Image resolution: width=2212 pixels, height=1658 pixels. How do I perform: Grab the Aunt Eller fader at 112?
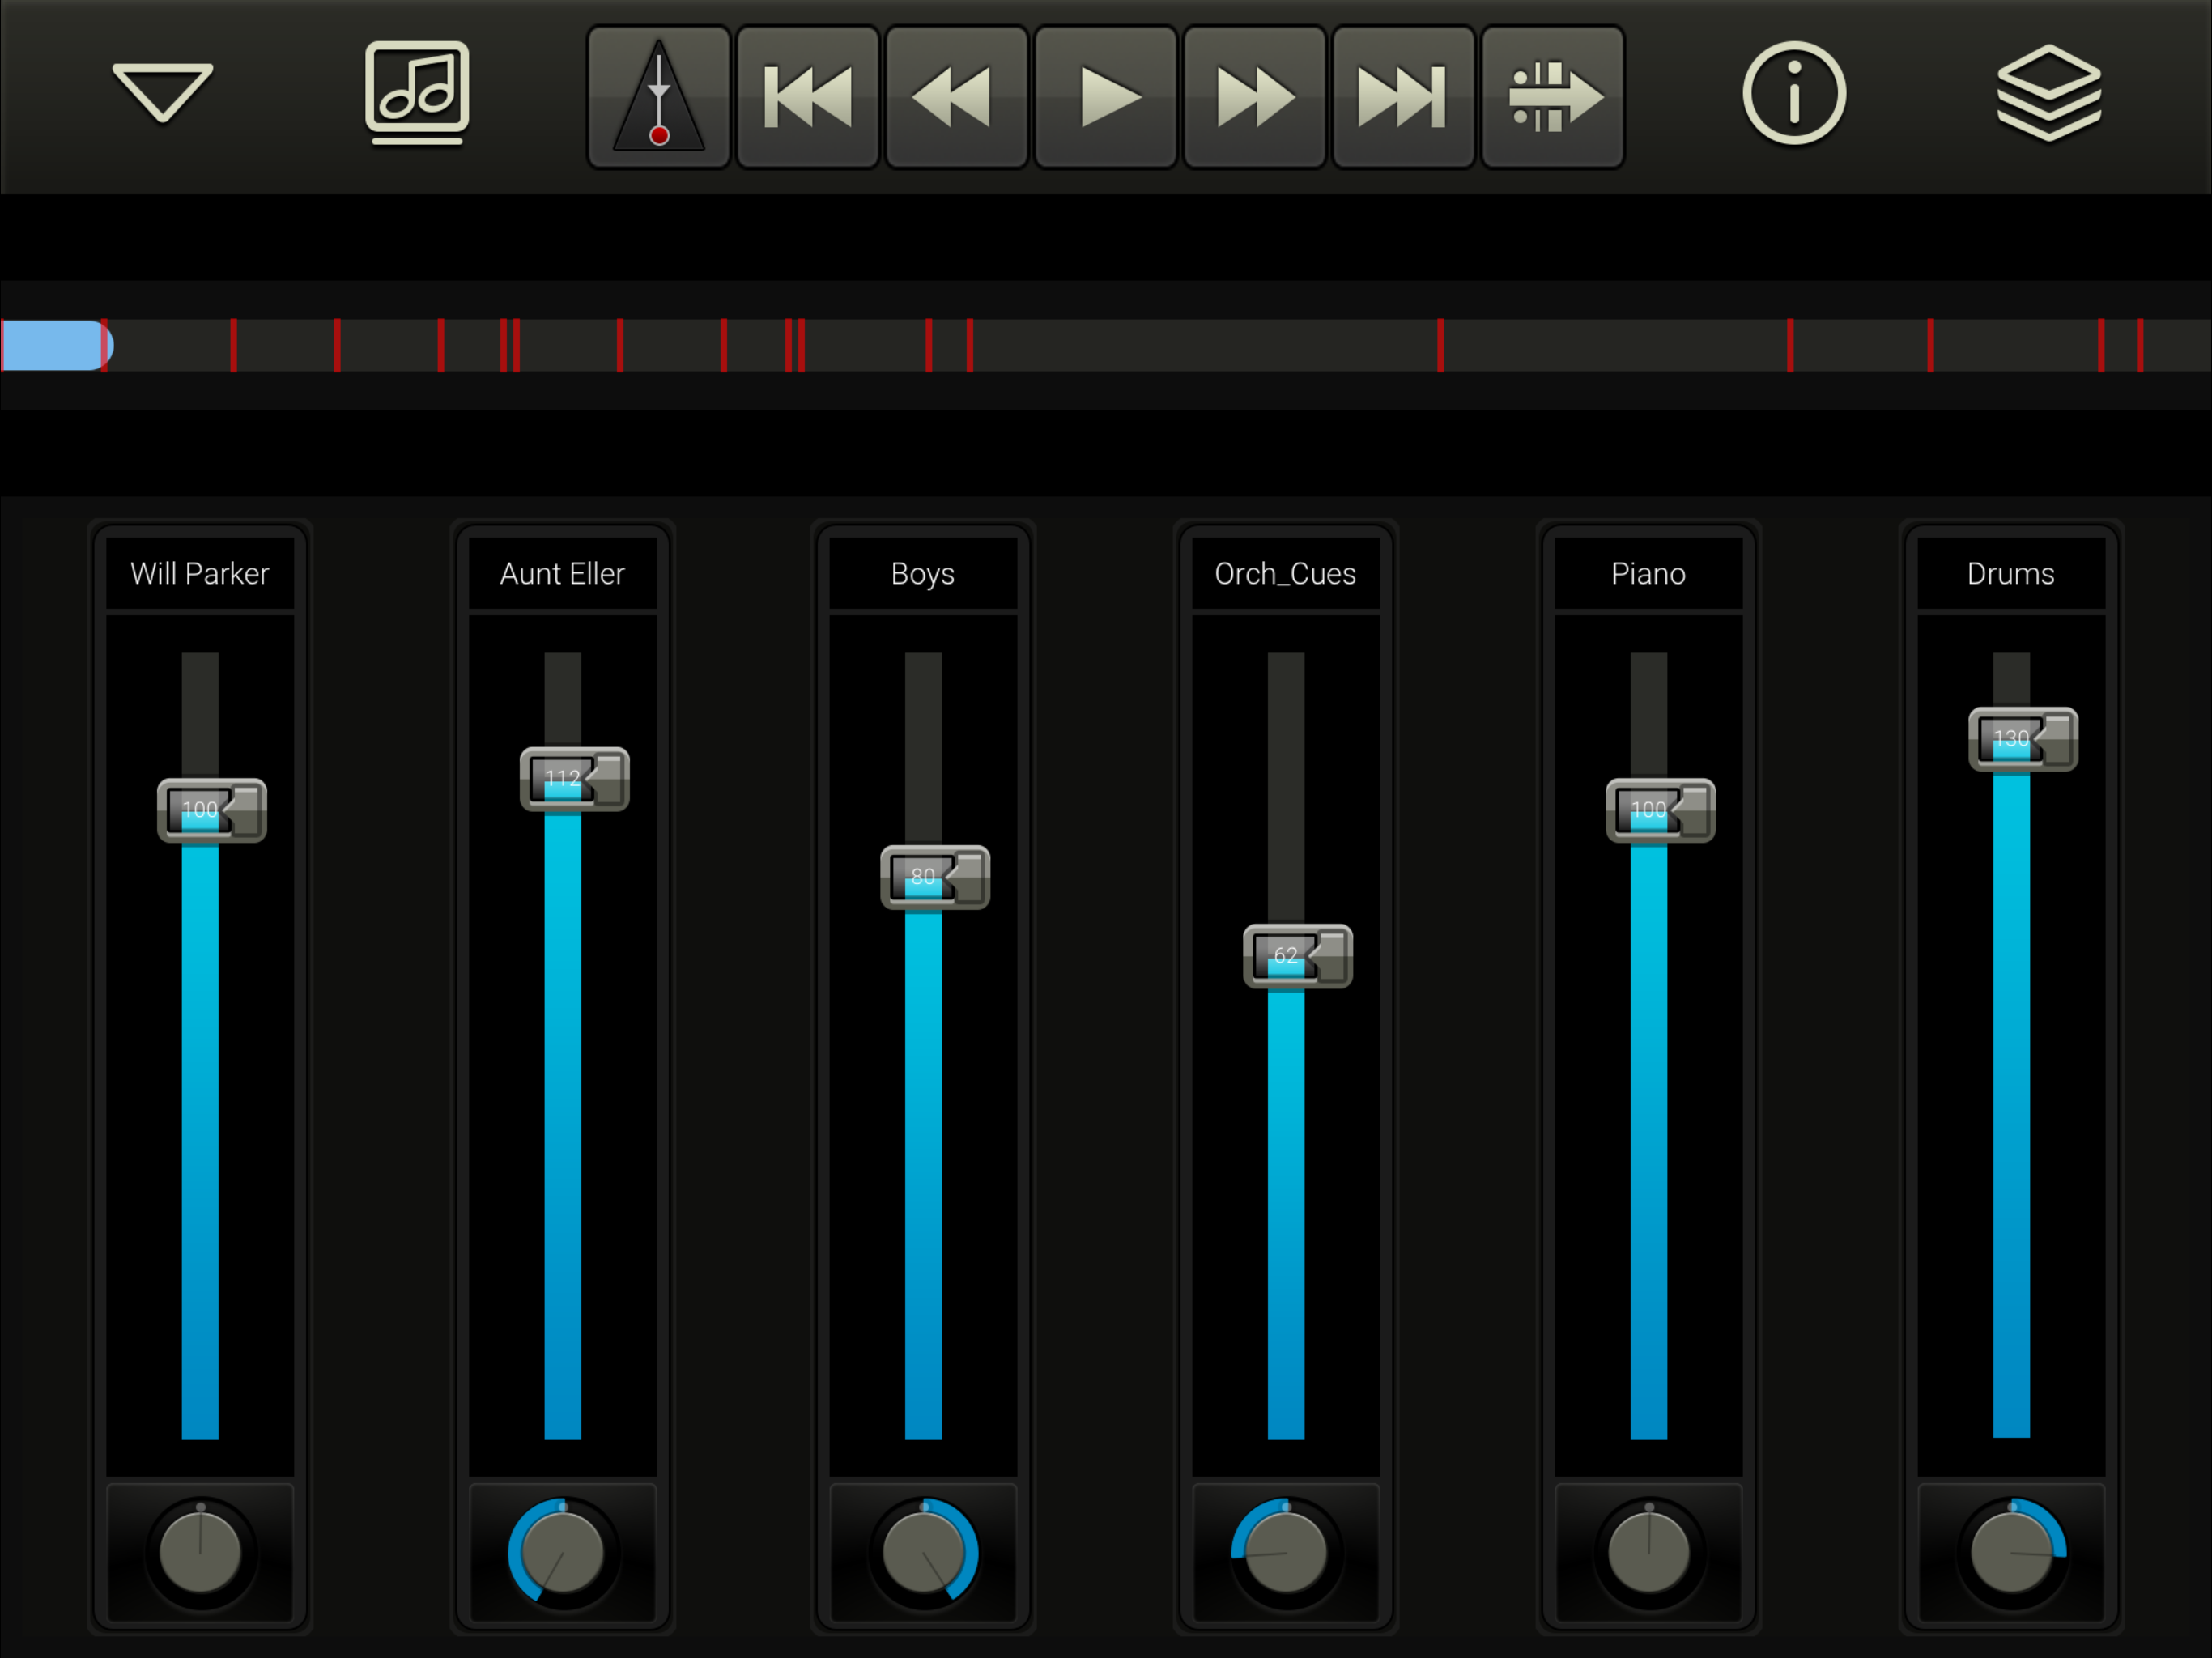pyautogui.click(x=574, y=778)
